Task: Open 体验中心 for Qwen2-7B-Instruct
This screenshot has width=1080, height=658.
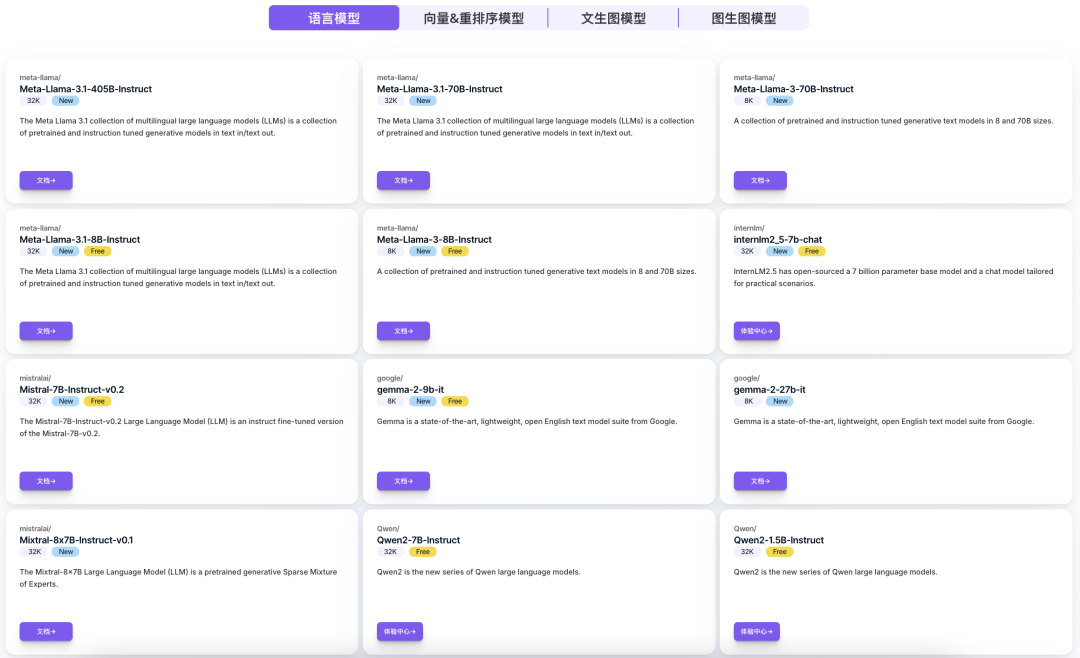Action: (x=399, y=631)
